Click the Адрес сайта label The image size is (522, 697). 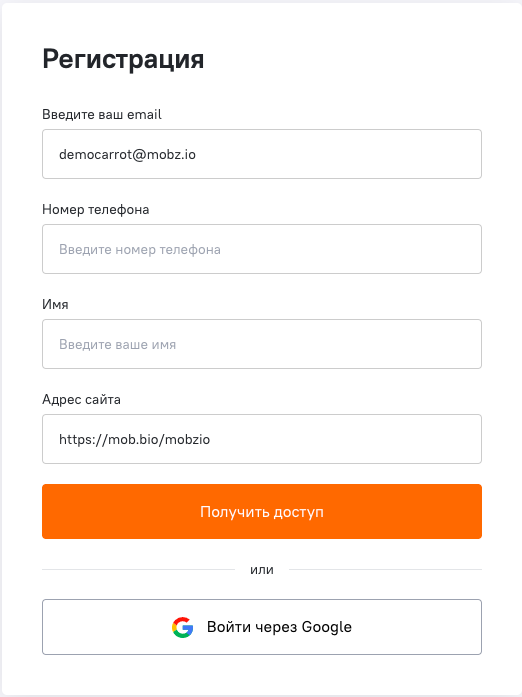81,400
